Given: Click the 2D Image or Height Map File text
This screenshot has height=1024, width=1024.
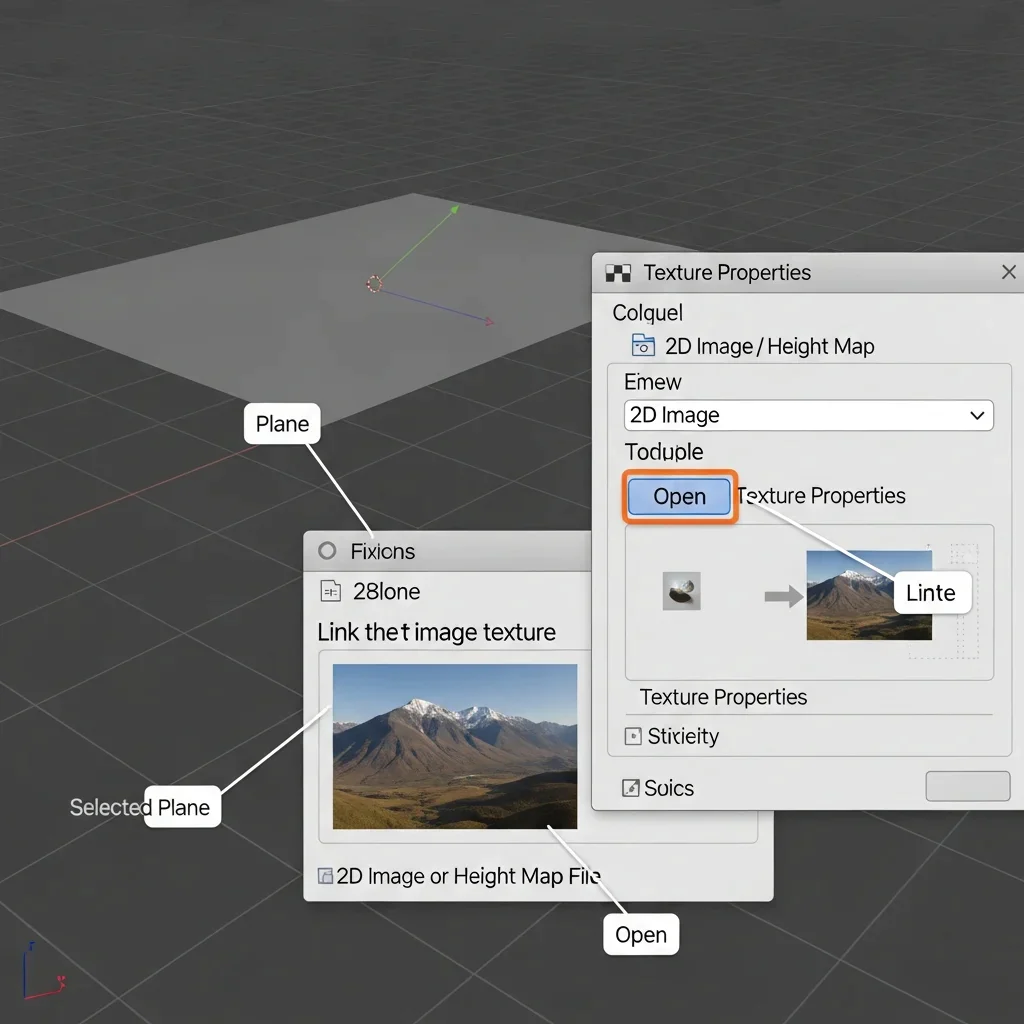Looking at the screenshot, I should click(x=469, y=876).
